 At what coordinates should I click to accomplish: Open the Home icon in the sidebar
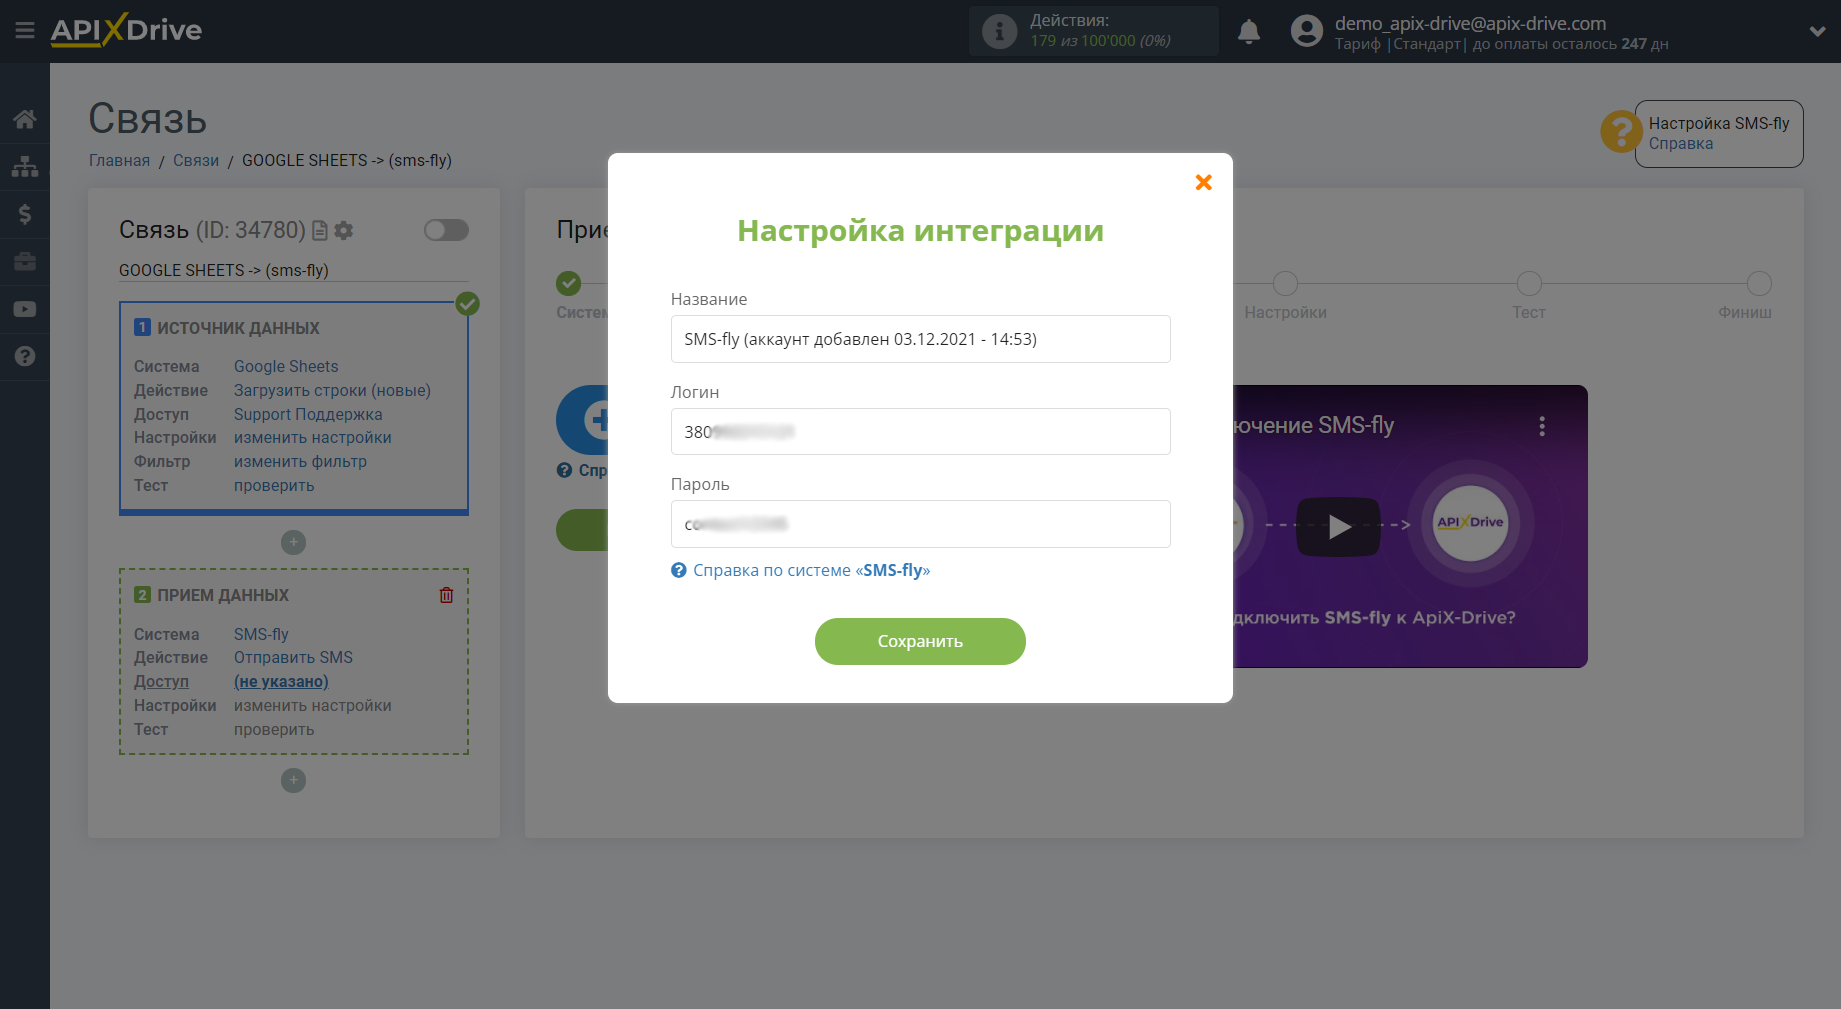pos(25,119)
